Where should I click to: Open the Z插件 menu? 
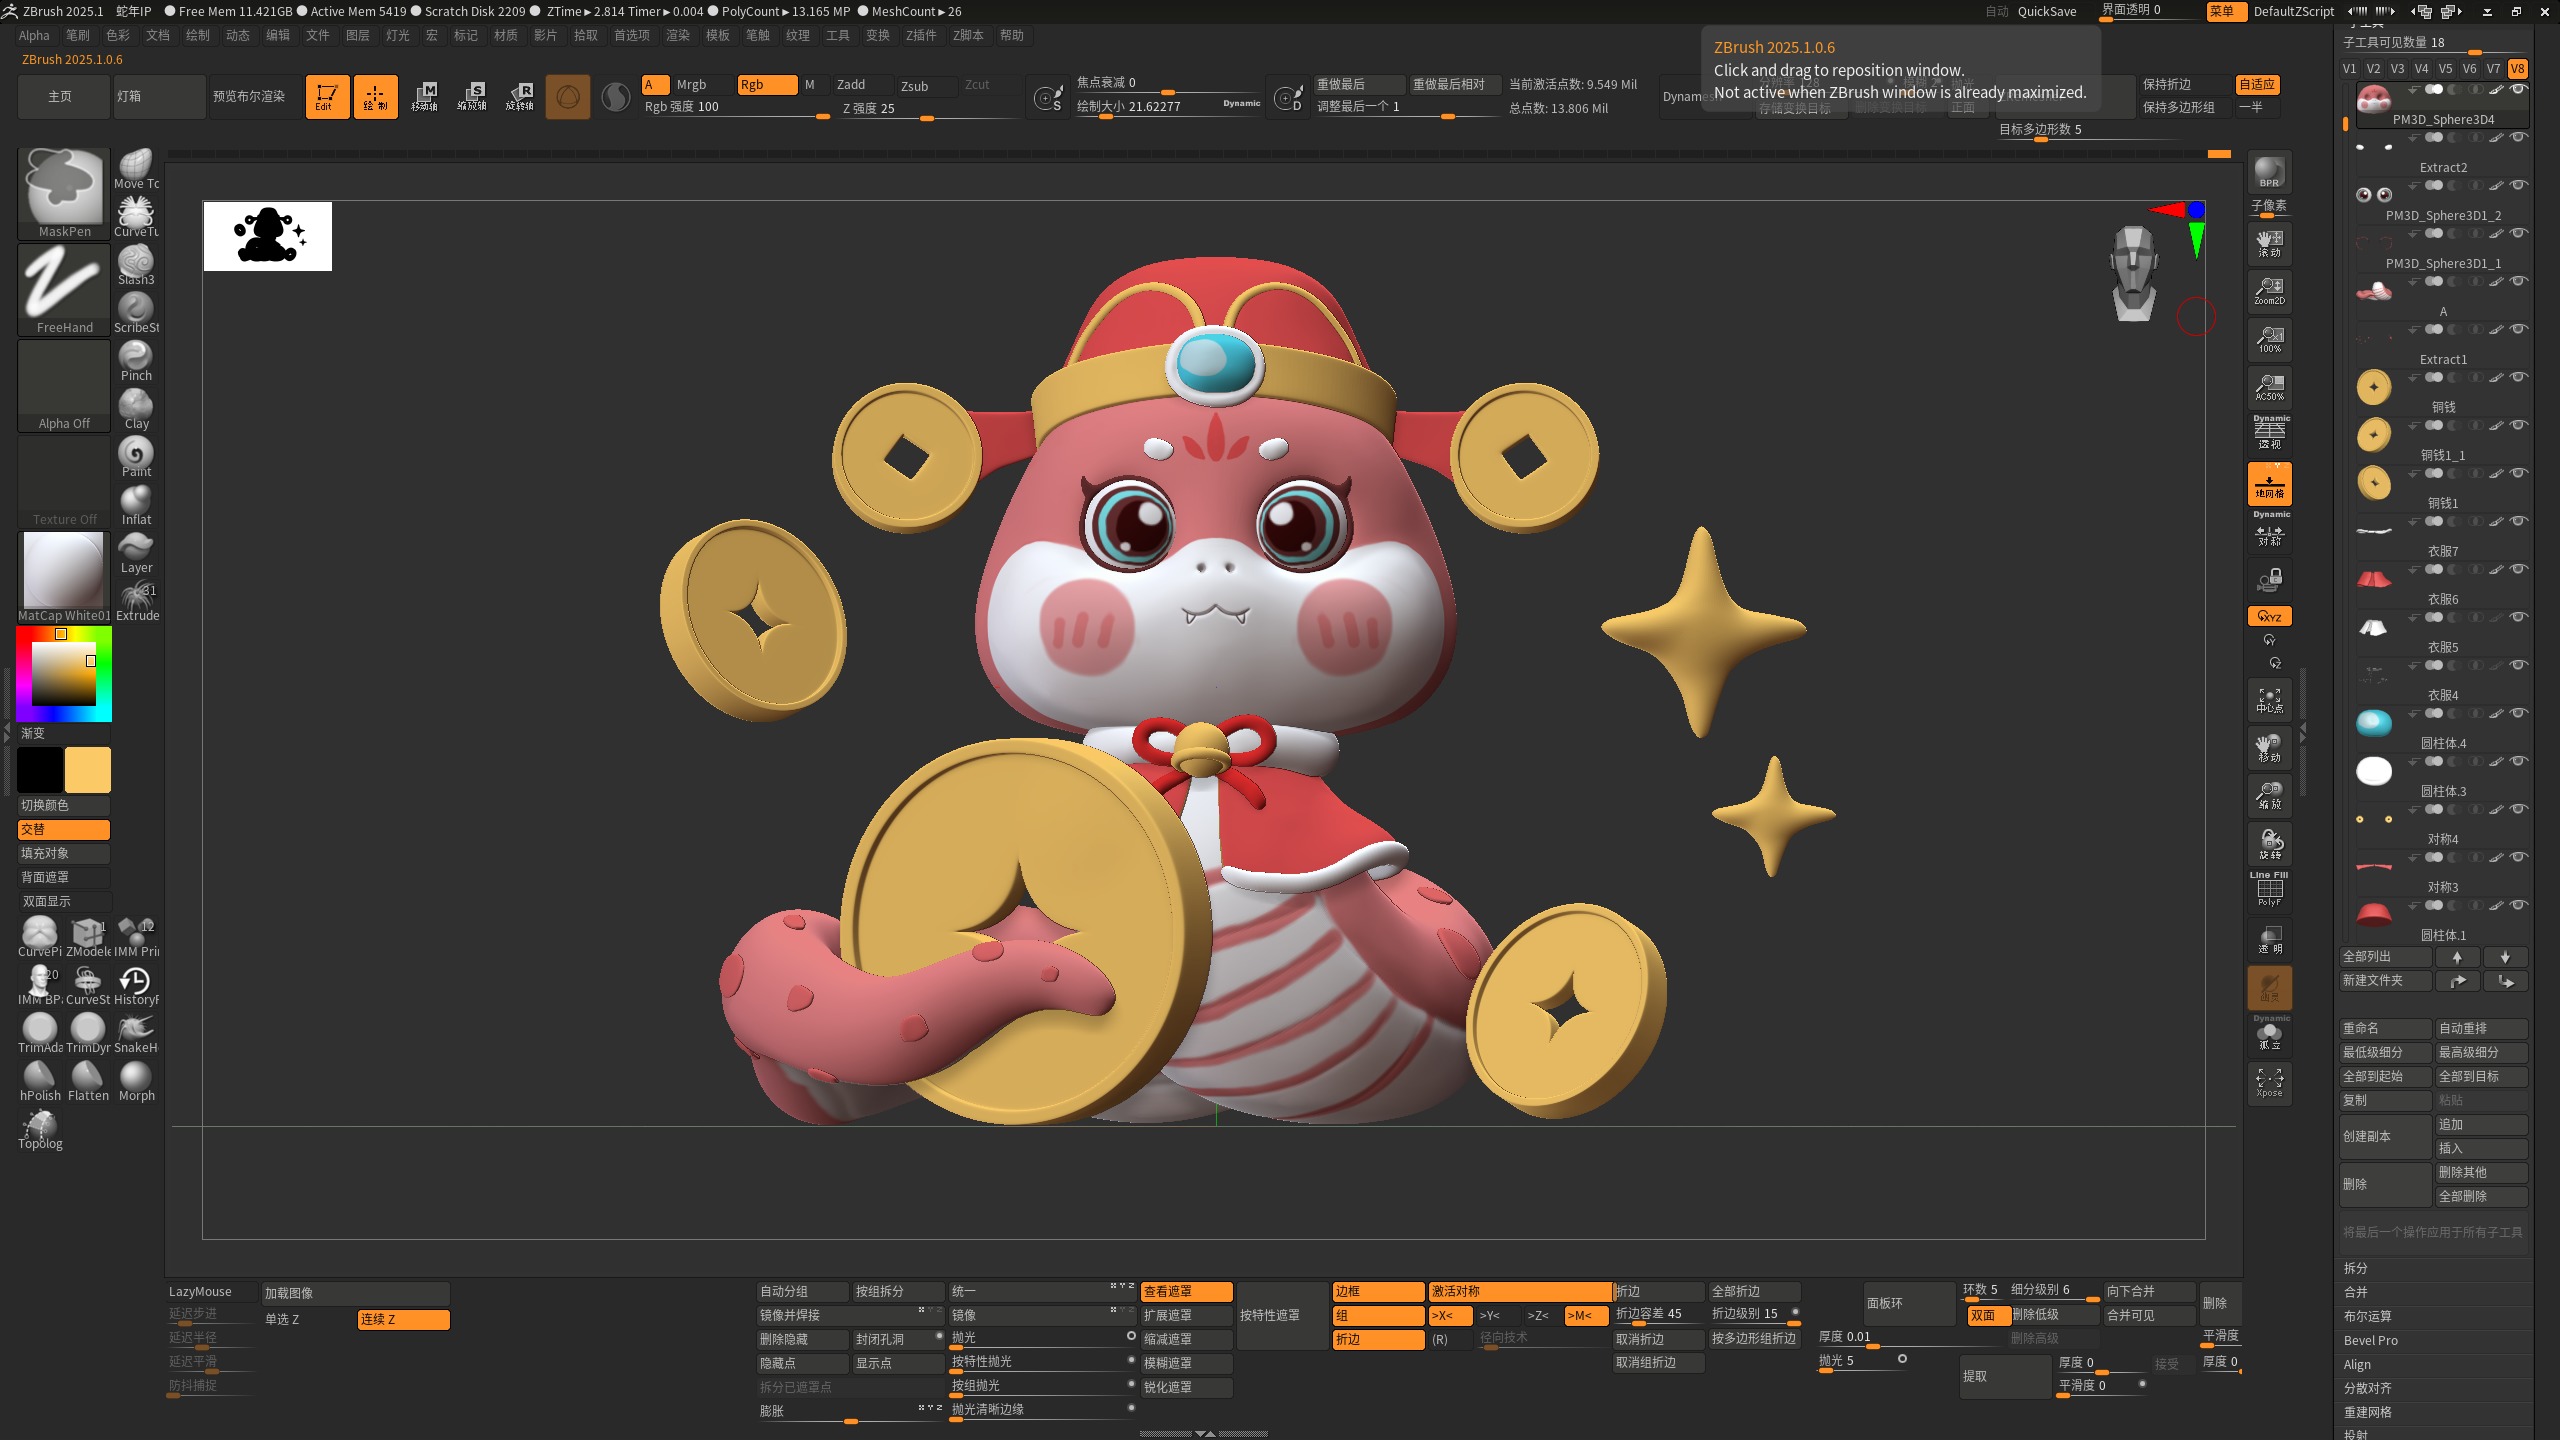pos(921,35)
